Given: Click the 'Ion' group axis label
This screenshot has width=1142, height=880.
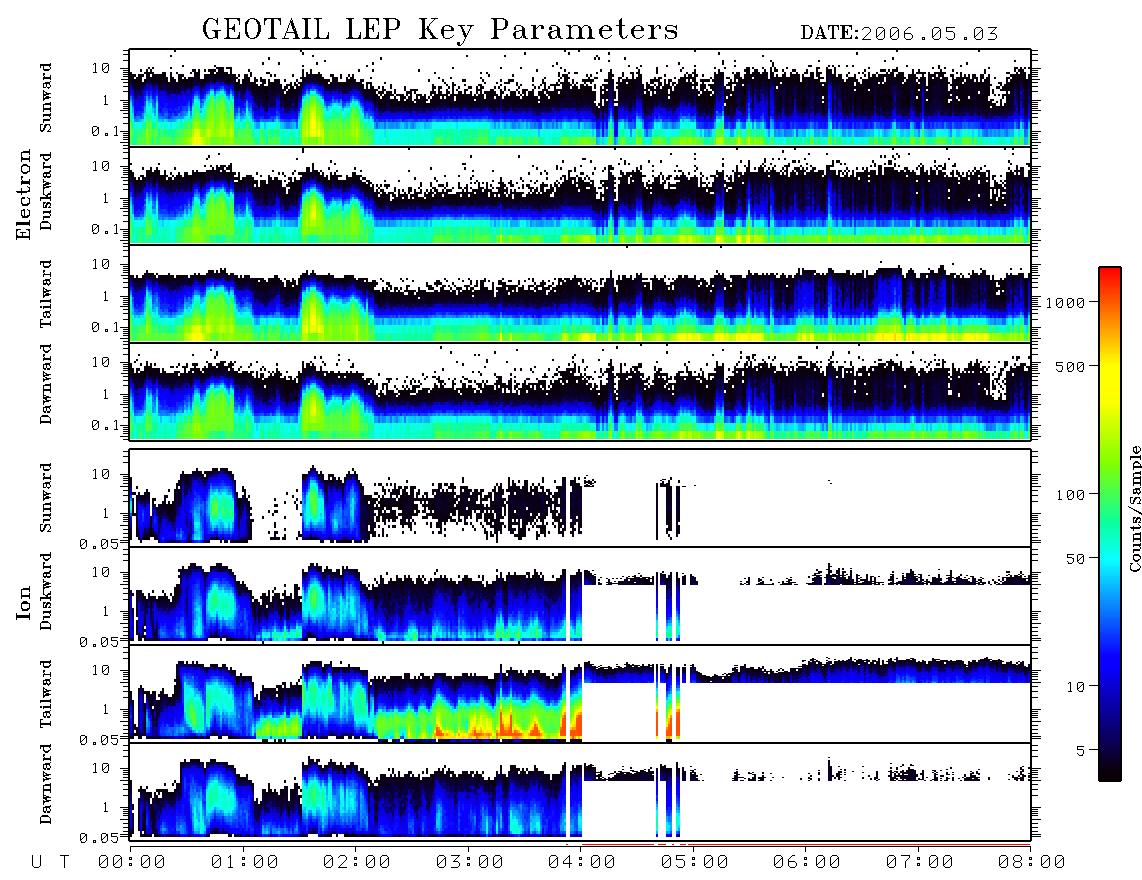Looking at the screenshot, I should pyautogui.click(x=24, y=603).
